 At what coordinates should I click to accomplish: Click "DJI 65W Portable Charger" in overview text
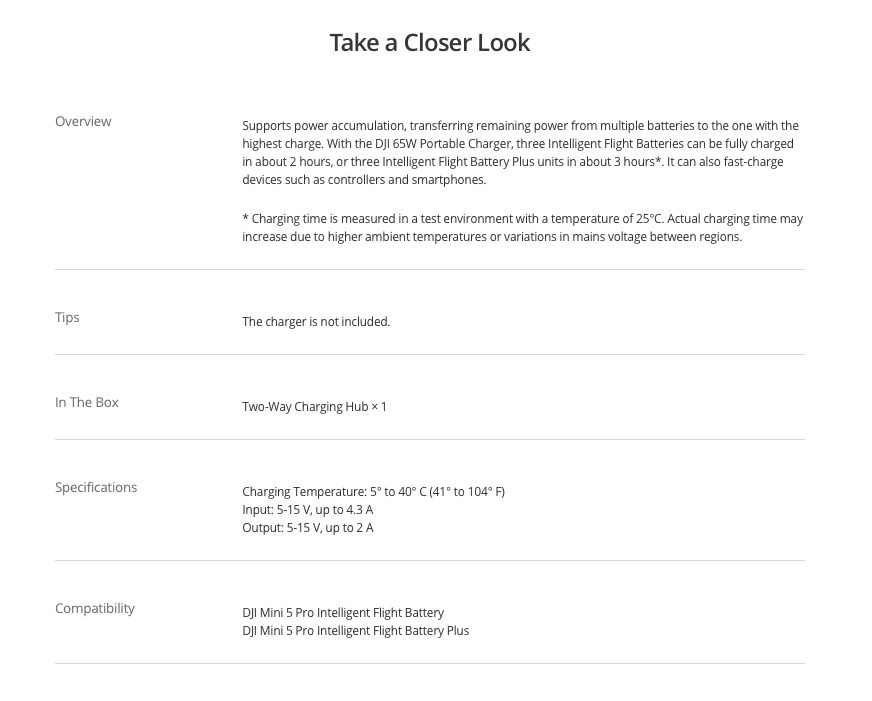[443, 143]
